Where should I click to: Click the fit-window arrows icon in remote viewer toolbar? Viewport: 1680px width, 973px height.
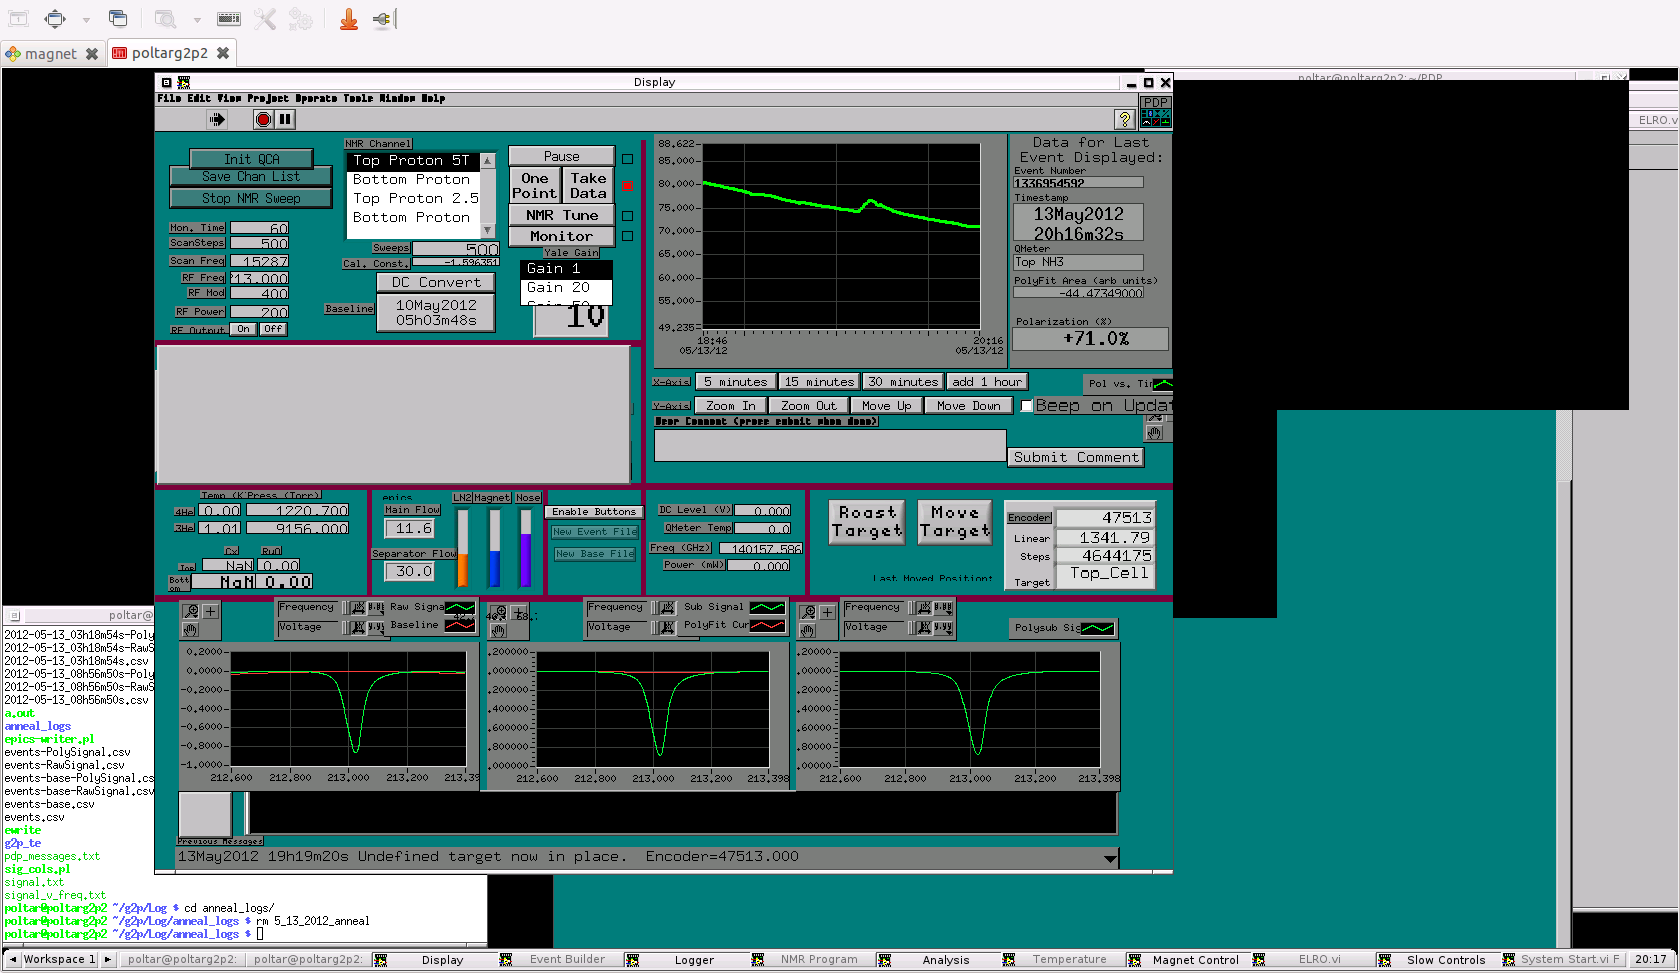click(x=55, y=18)
